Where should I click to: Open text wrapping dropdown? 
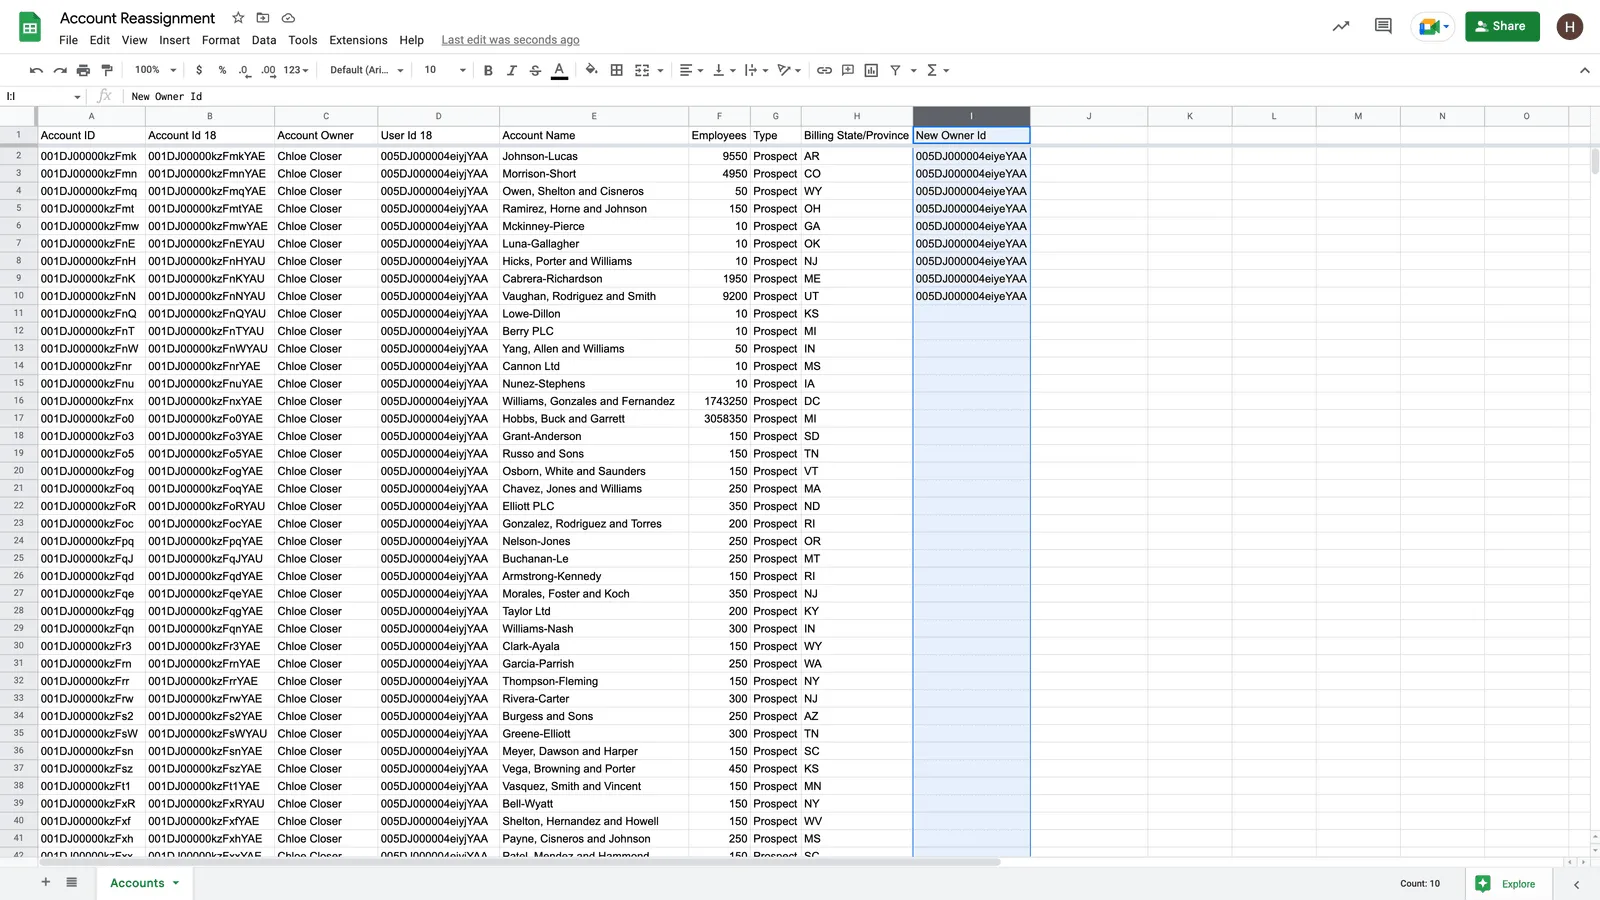click(756, 70)
